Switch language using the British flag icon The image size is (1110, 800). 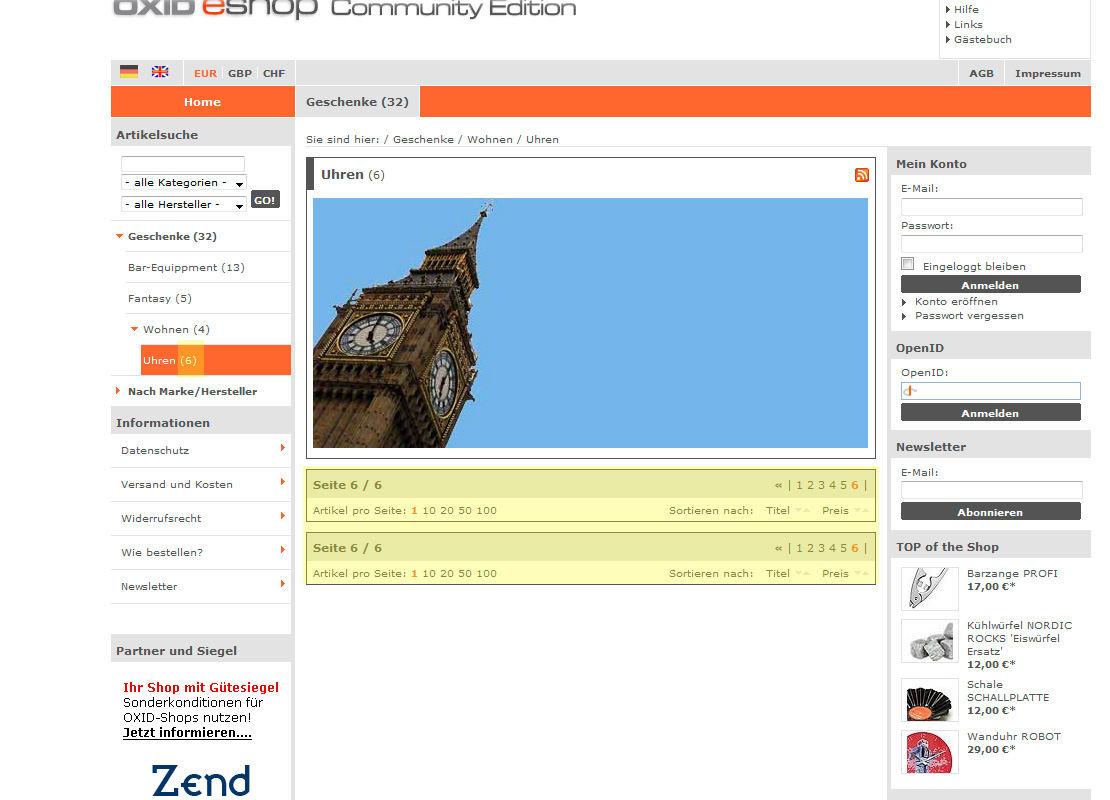tap(160, 72)
